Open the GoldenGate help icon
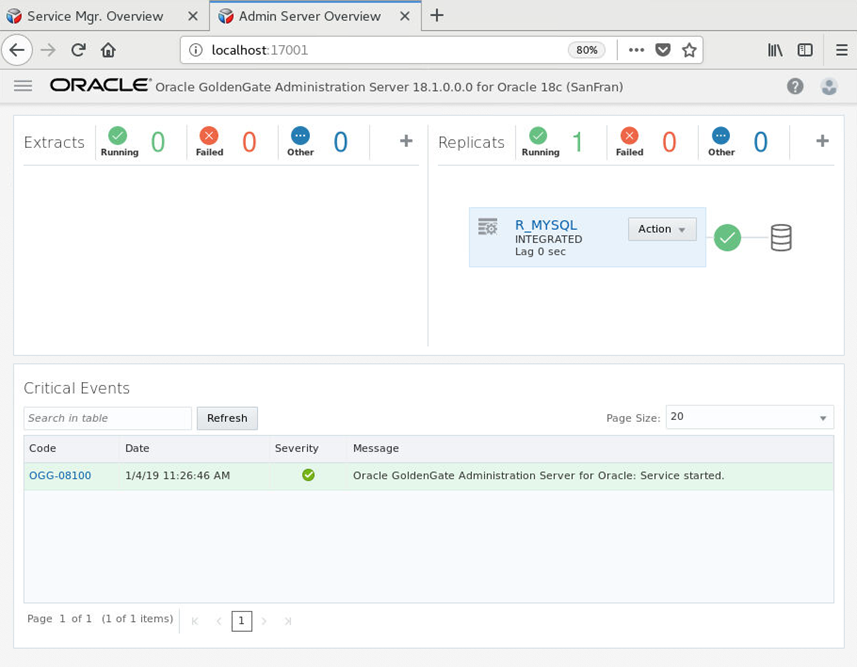The width and height of the screenshot is (860, 667). (795, 86)
